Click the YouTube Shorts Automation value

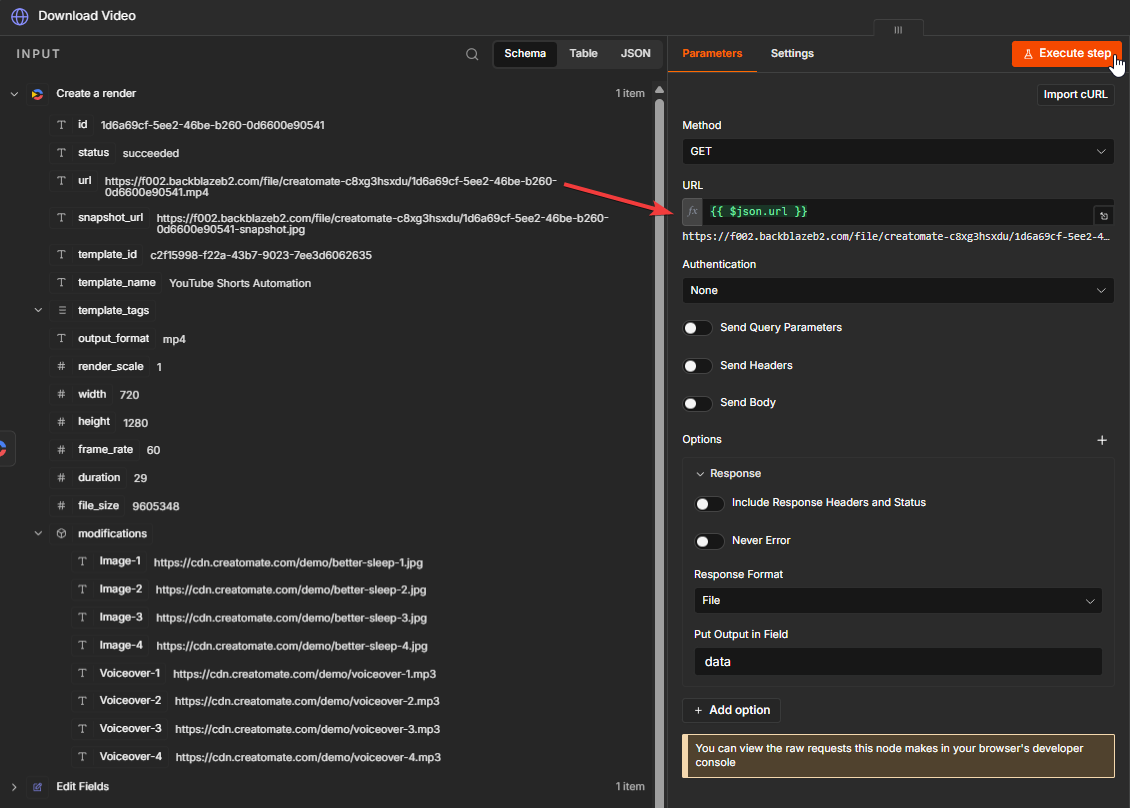point(240,283)
